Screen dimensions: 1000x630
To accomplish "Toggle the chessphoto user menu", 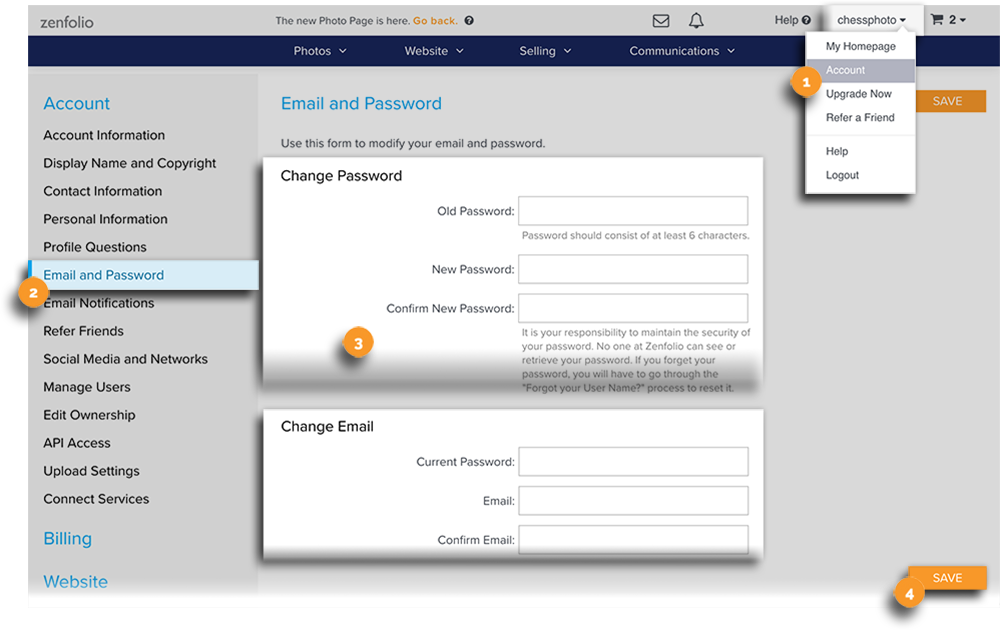I will 871,20.
